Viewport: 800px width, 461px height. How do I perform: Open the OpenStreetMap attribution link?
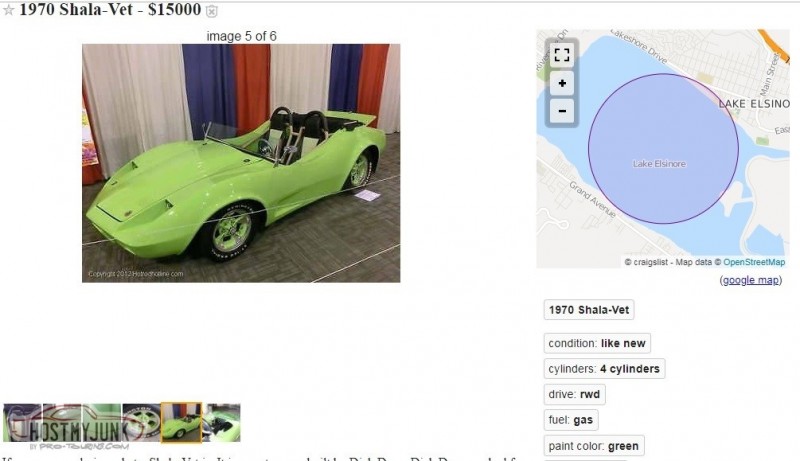point(754,262)
